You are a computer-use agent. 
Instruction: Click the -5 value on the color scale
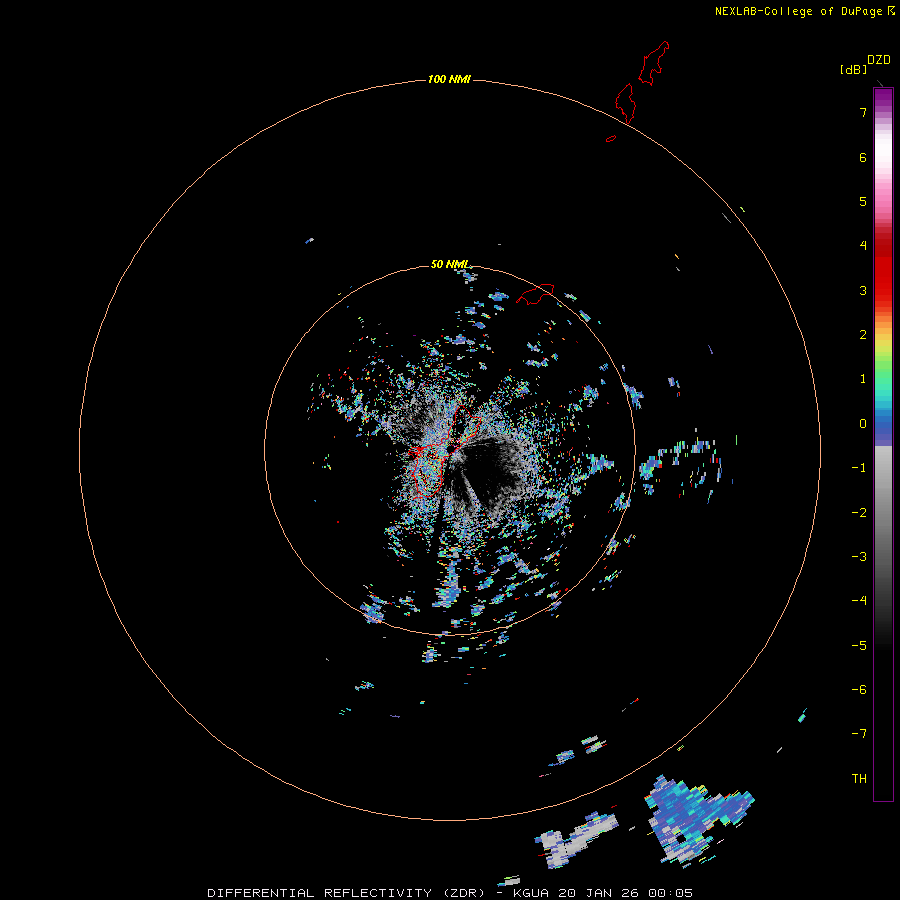tap(859, 646)
